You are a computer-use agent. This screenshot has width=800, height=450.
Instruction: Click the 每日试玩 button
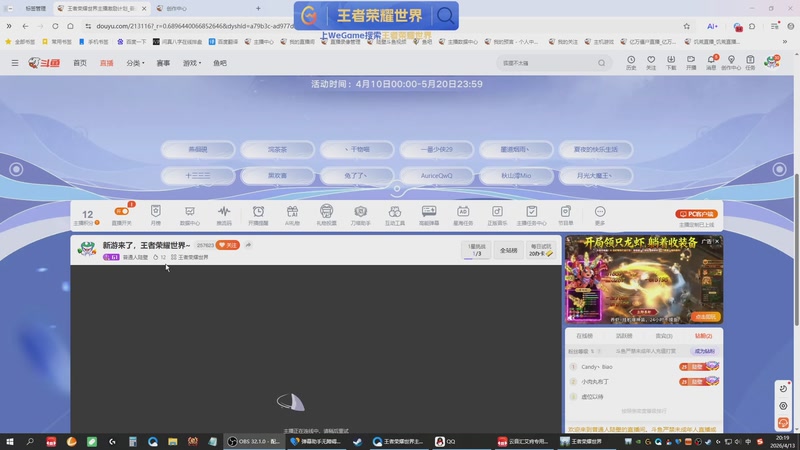(x=541, y=250)
